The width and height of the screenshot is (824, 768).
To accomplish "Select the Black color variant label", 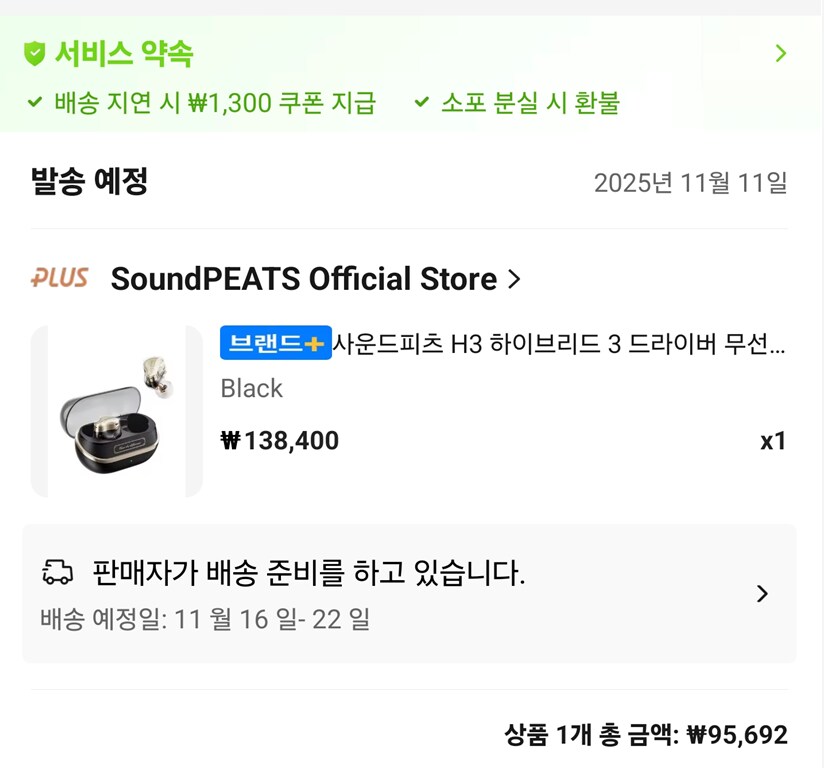I will pos(251,389).
